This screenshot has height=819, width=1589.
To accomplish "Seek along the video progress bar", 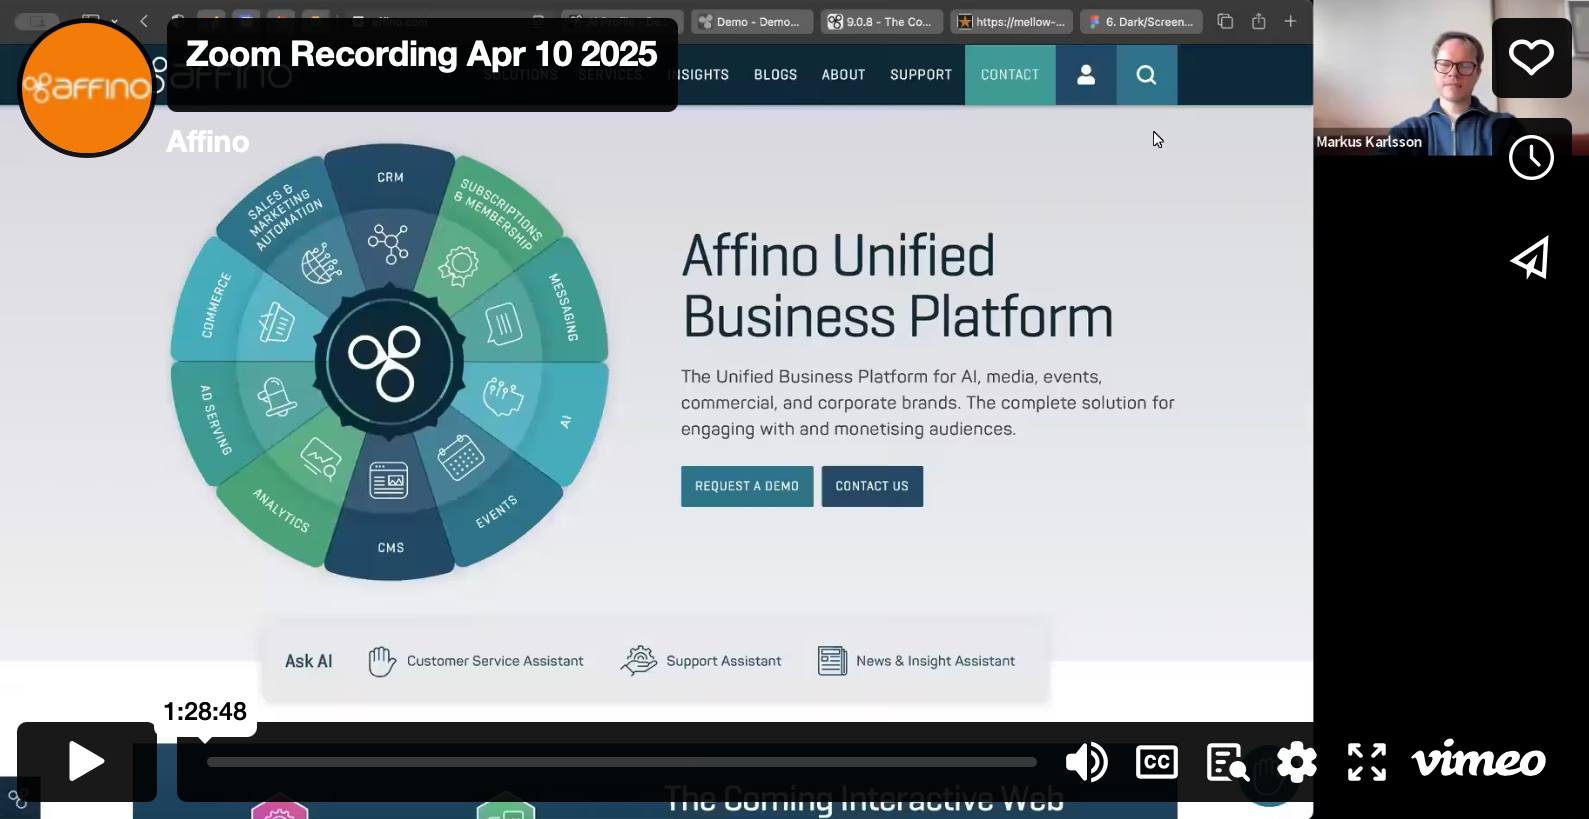I will click(x=621, y=762).
